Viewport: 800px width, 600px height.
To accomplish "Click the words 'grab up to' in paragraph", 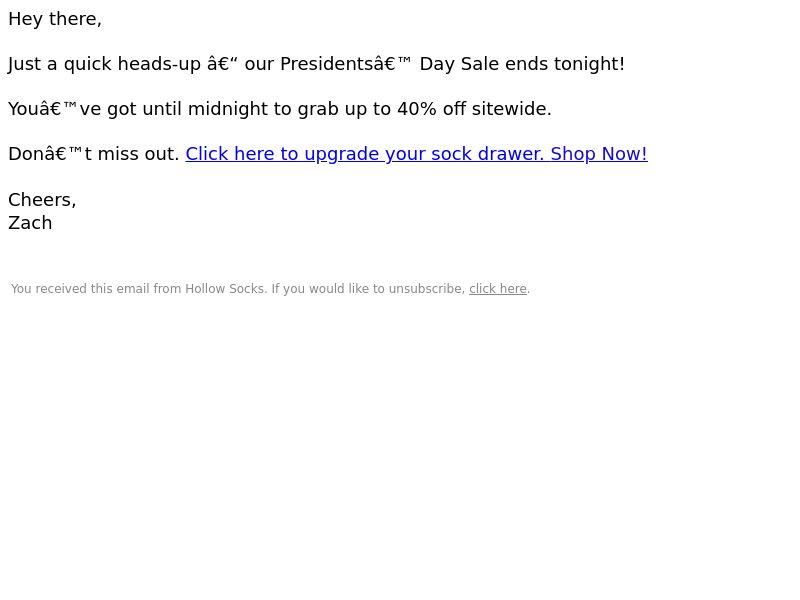I will click(x=344, y=109).
